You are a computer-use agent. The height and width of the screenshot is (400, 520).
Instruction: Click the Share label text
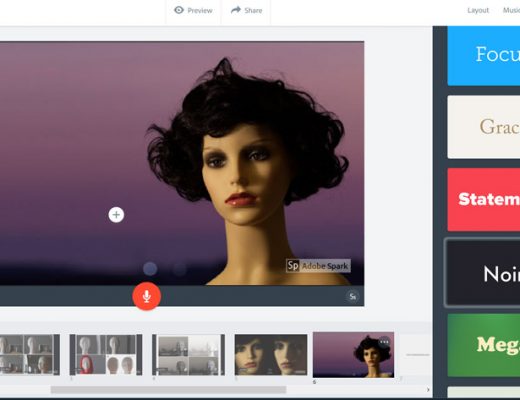click(253, 11)
